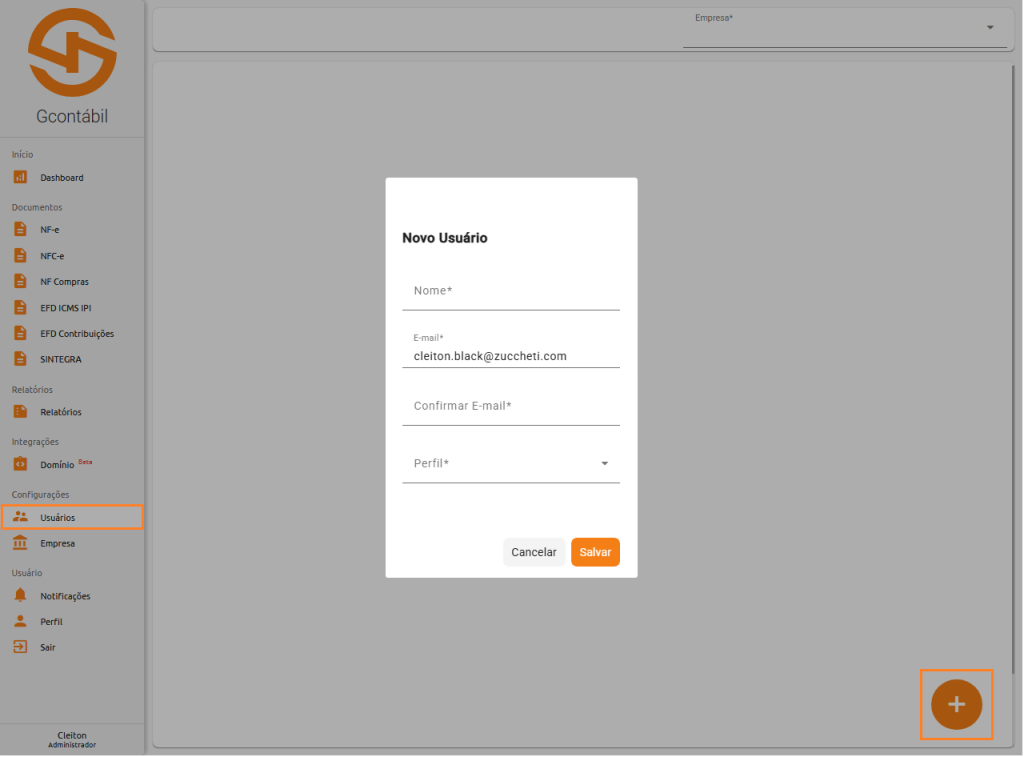Open Dashboard icon in sidebar
The height and width of the screenshot is (757, 1024).
click(x=20, y=177)
